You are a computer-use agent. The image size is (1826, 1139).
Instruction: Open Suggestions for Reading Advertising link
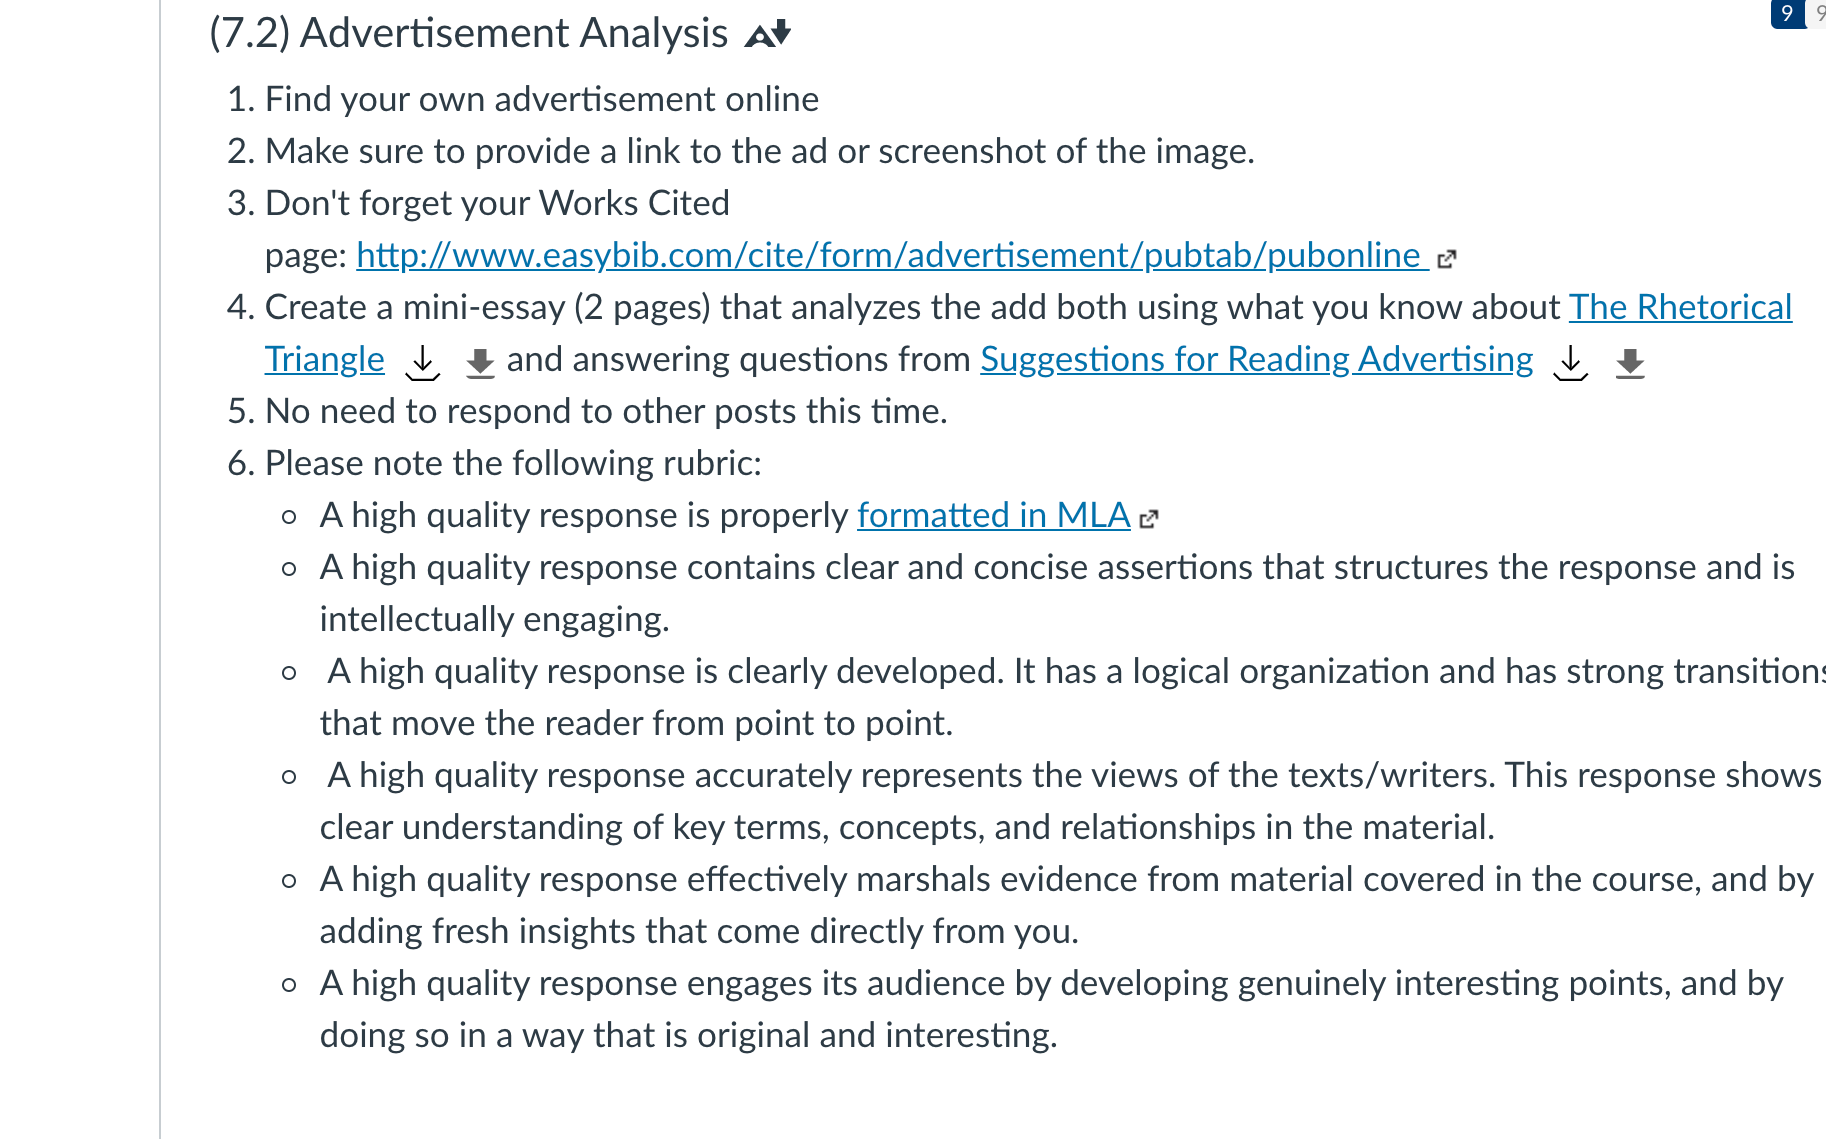(1256, 359)
